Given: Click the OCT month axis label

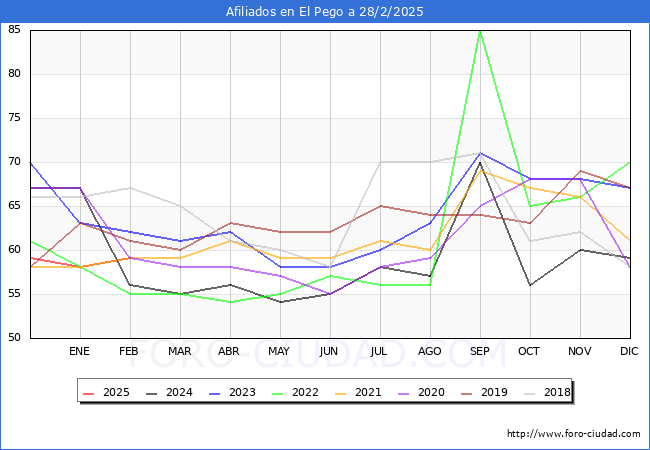Looking at the screenshot, I should [529, 351].
